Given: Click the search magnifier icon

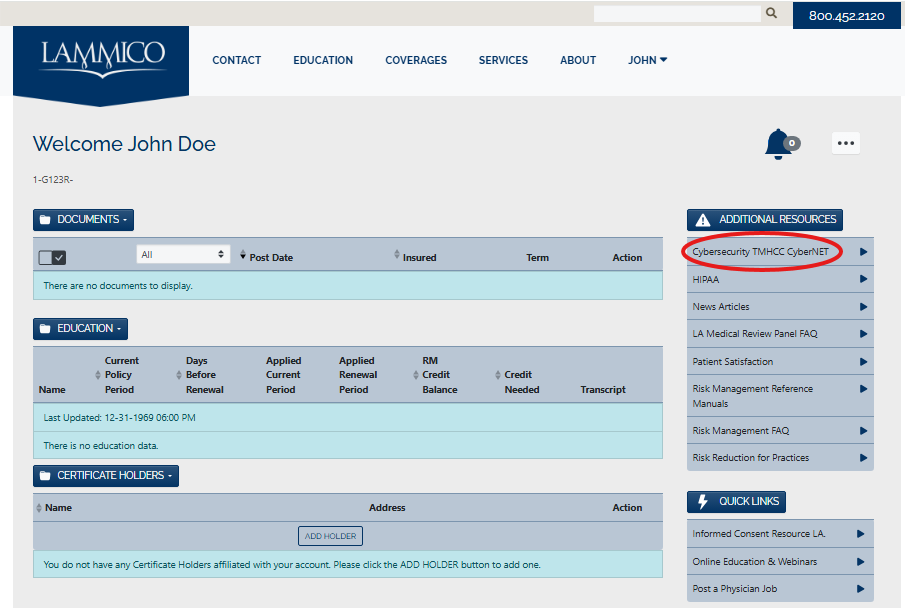Looking at the screenshot, I should click(x=771, y=14).
